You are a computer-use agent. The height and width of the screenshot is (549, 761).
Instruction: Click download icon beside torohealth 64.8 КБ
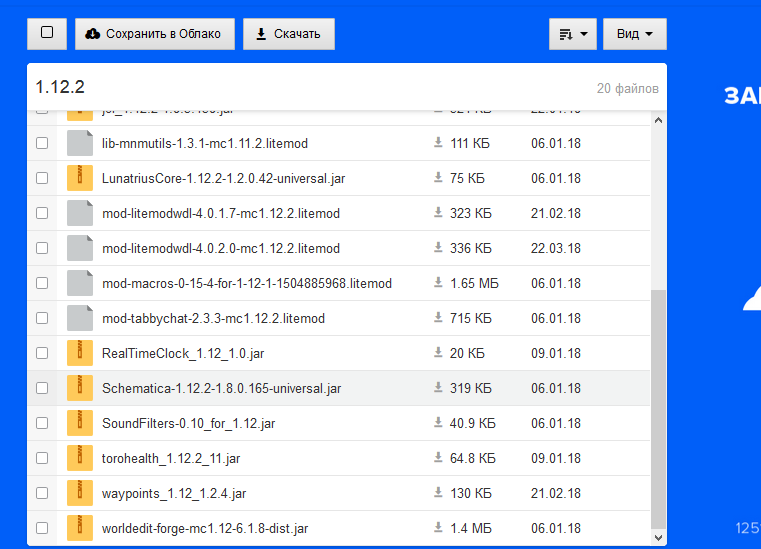pos(438,458)
